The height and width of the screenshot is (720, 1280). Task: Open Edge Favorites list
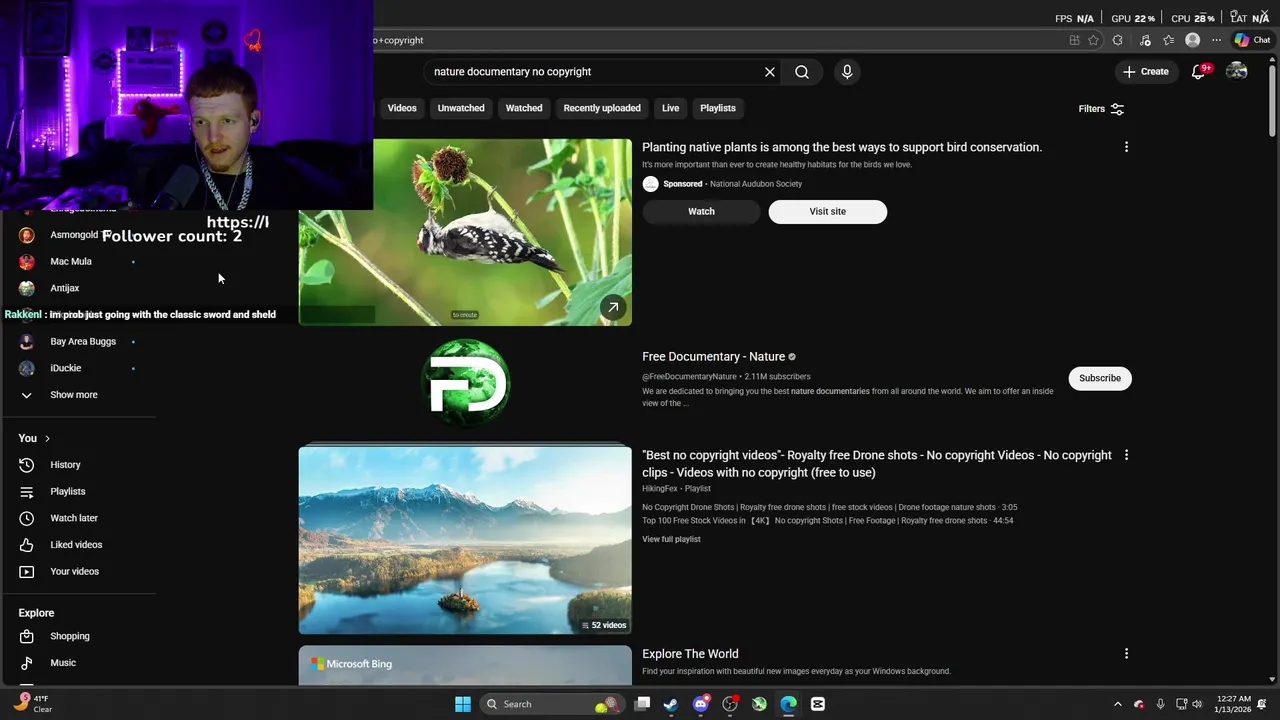click(1168, 40)
